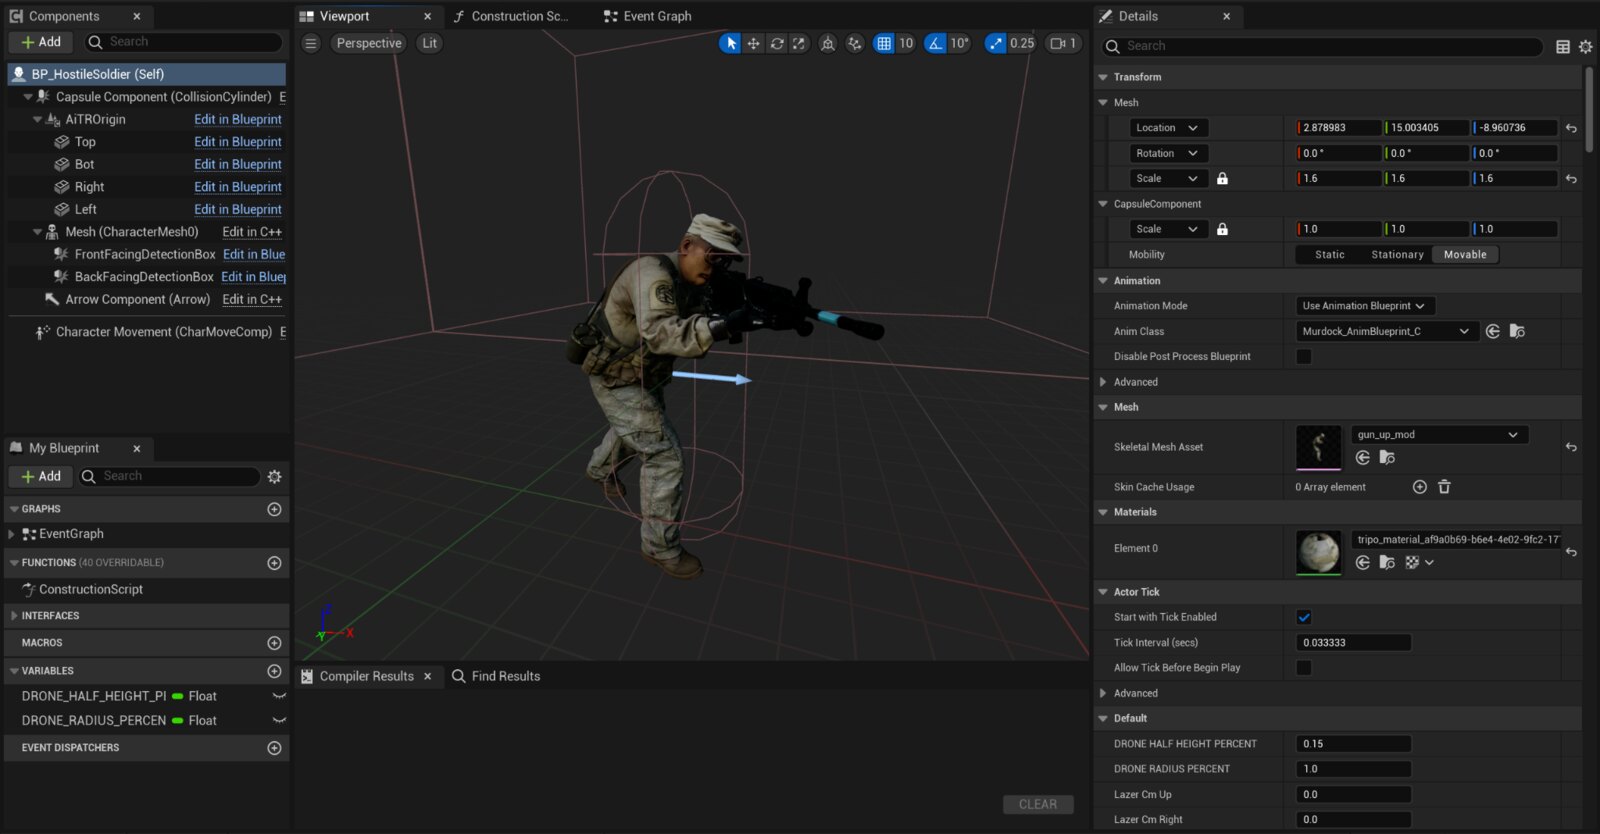Open the Construction Script tab
The image size is (1600, 834).
(x=511, y=16)
